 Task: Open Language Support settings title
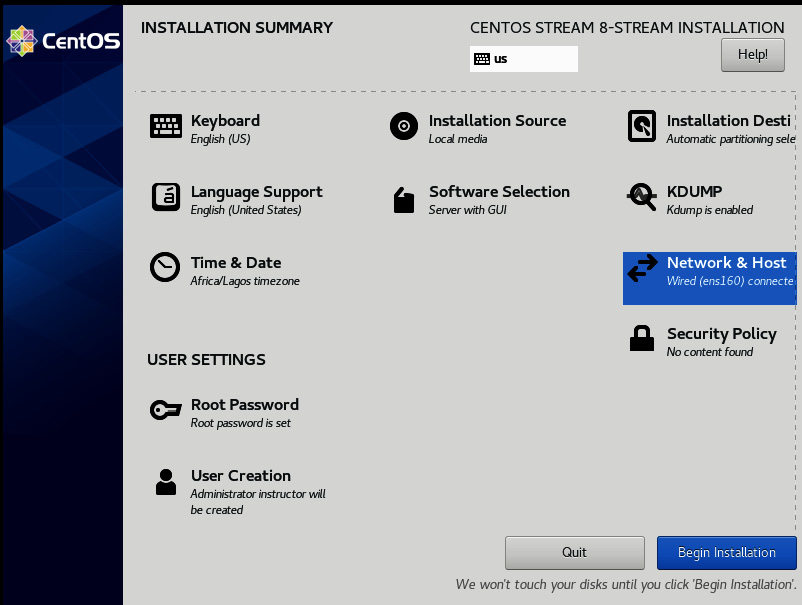coord(256,192)
